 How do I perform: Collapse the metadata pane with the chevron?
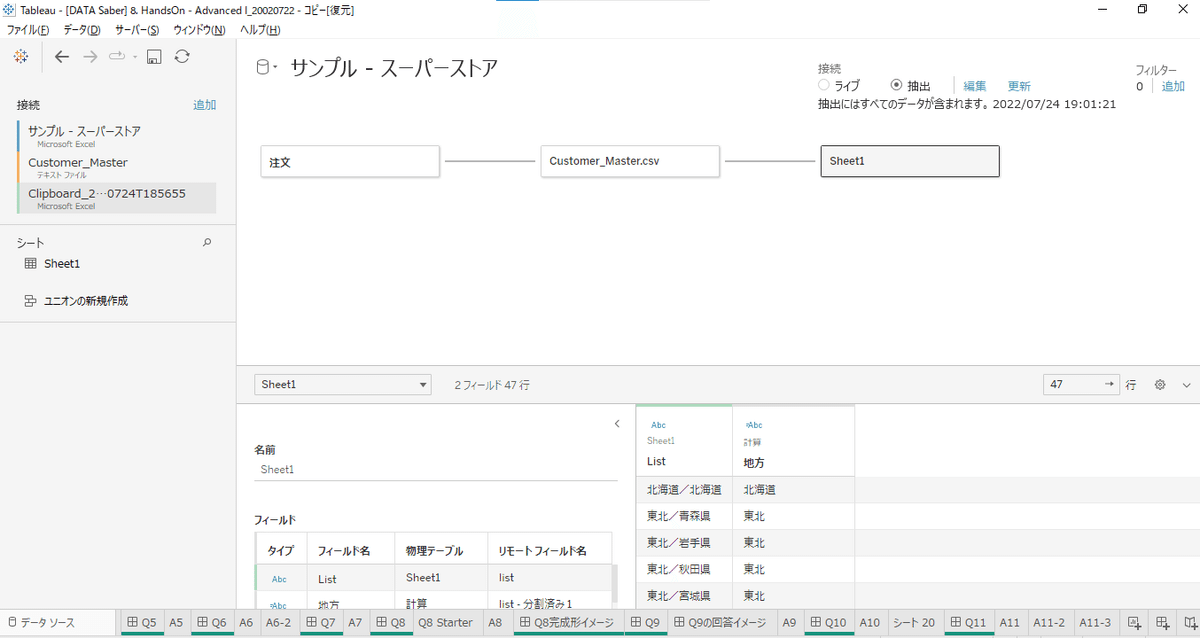point(617,424)
